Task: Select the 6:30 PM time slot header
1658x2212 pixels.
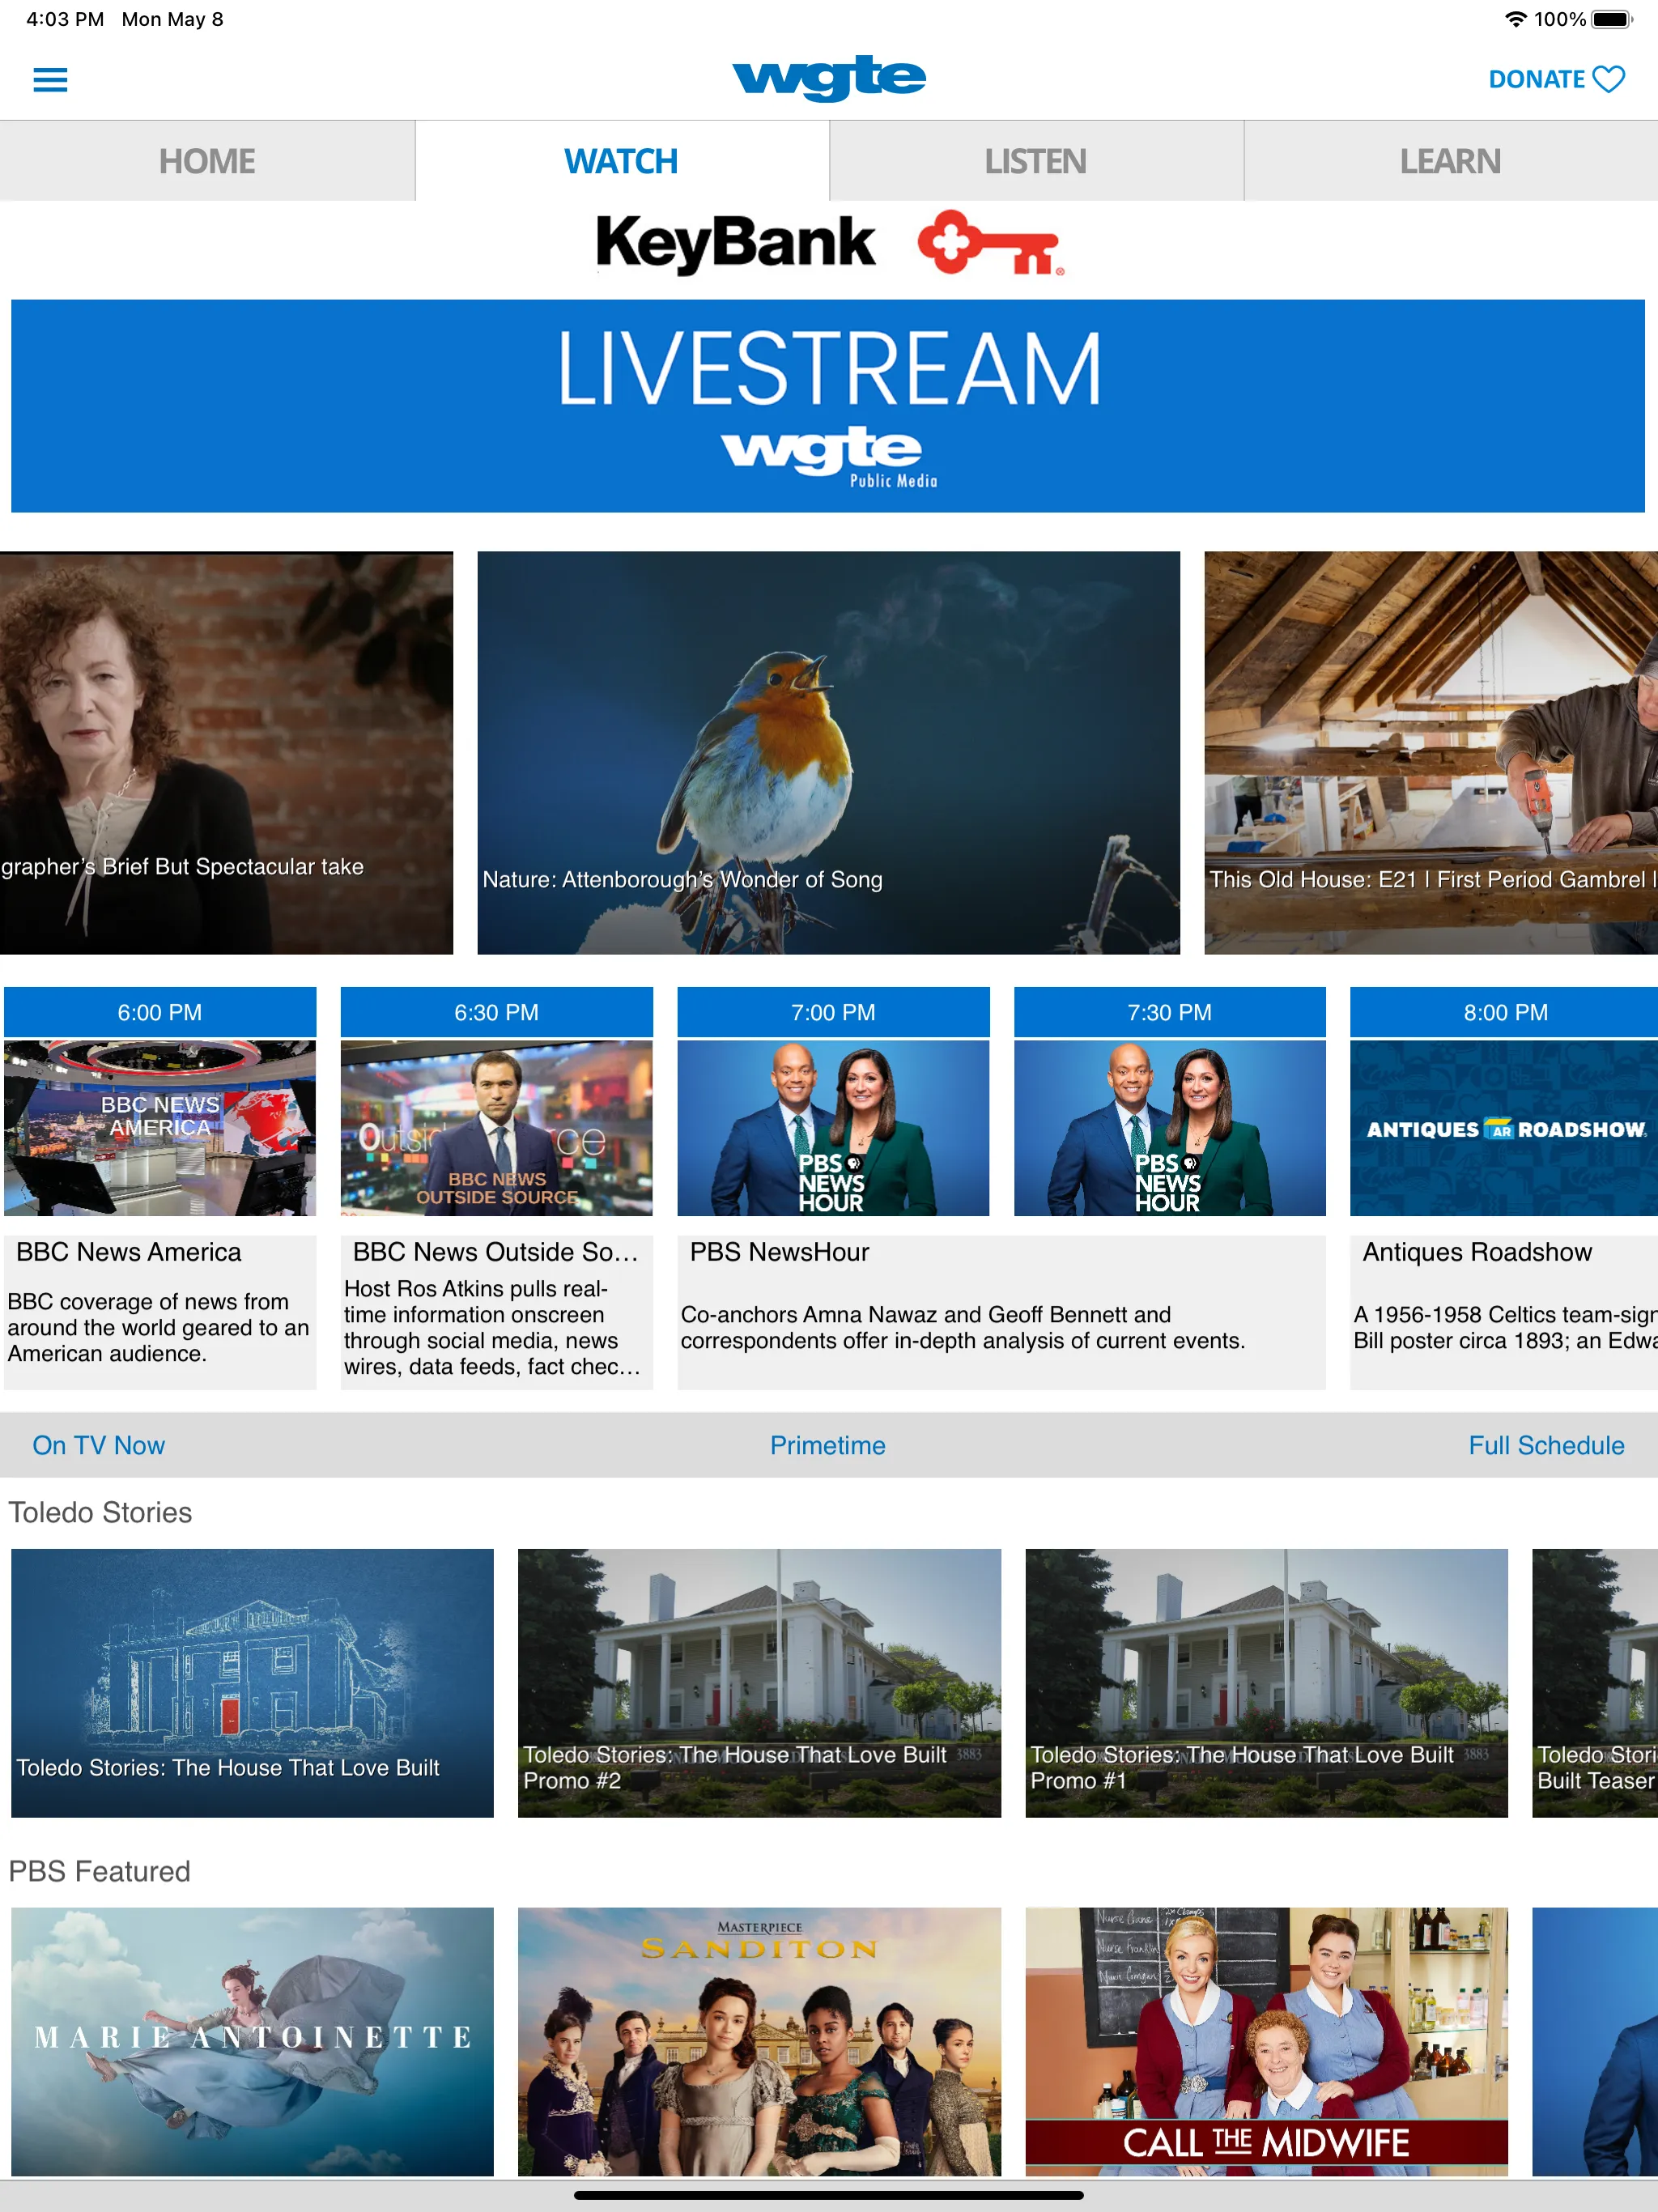Action: [496, 1012]
